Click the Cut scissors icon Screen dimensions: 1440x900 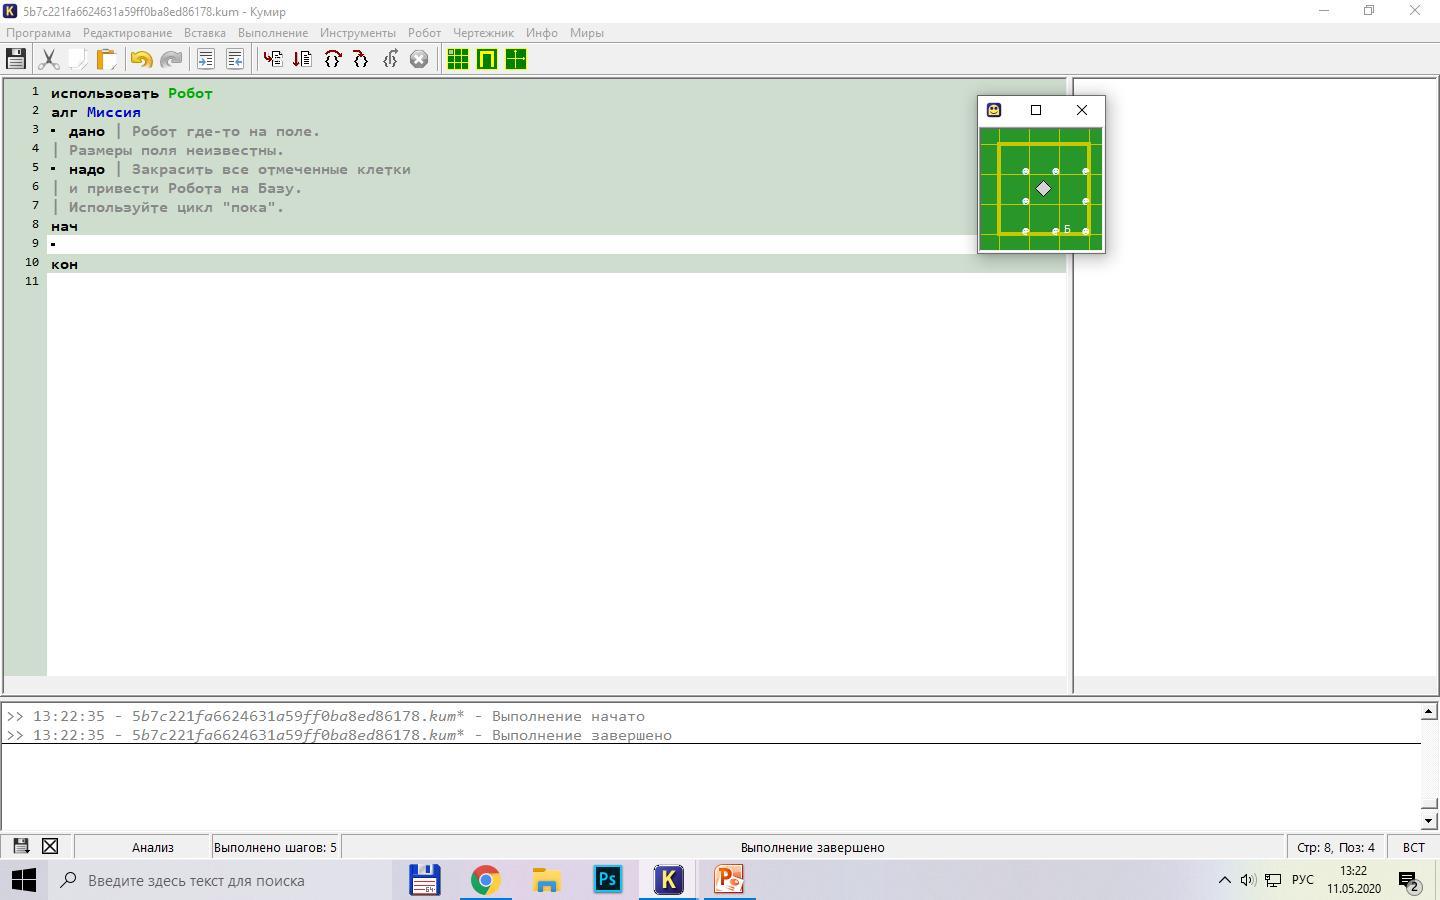click(x=48, y=59)
